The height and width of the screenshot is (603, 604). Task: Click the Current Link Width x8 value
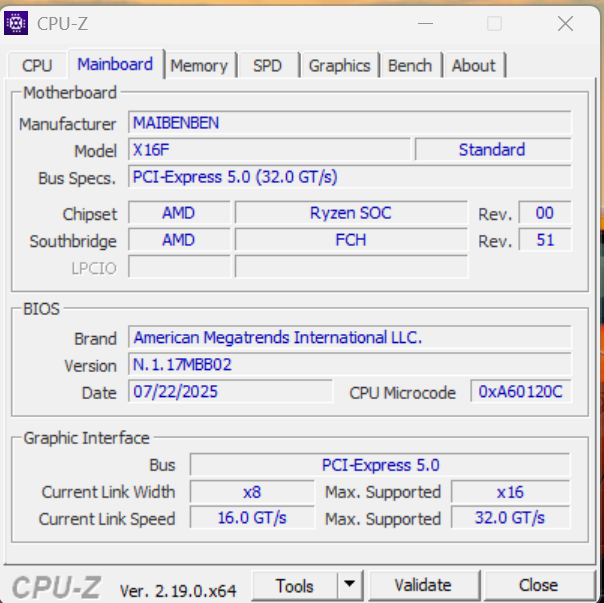pos(252,492)
